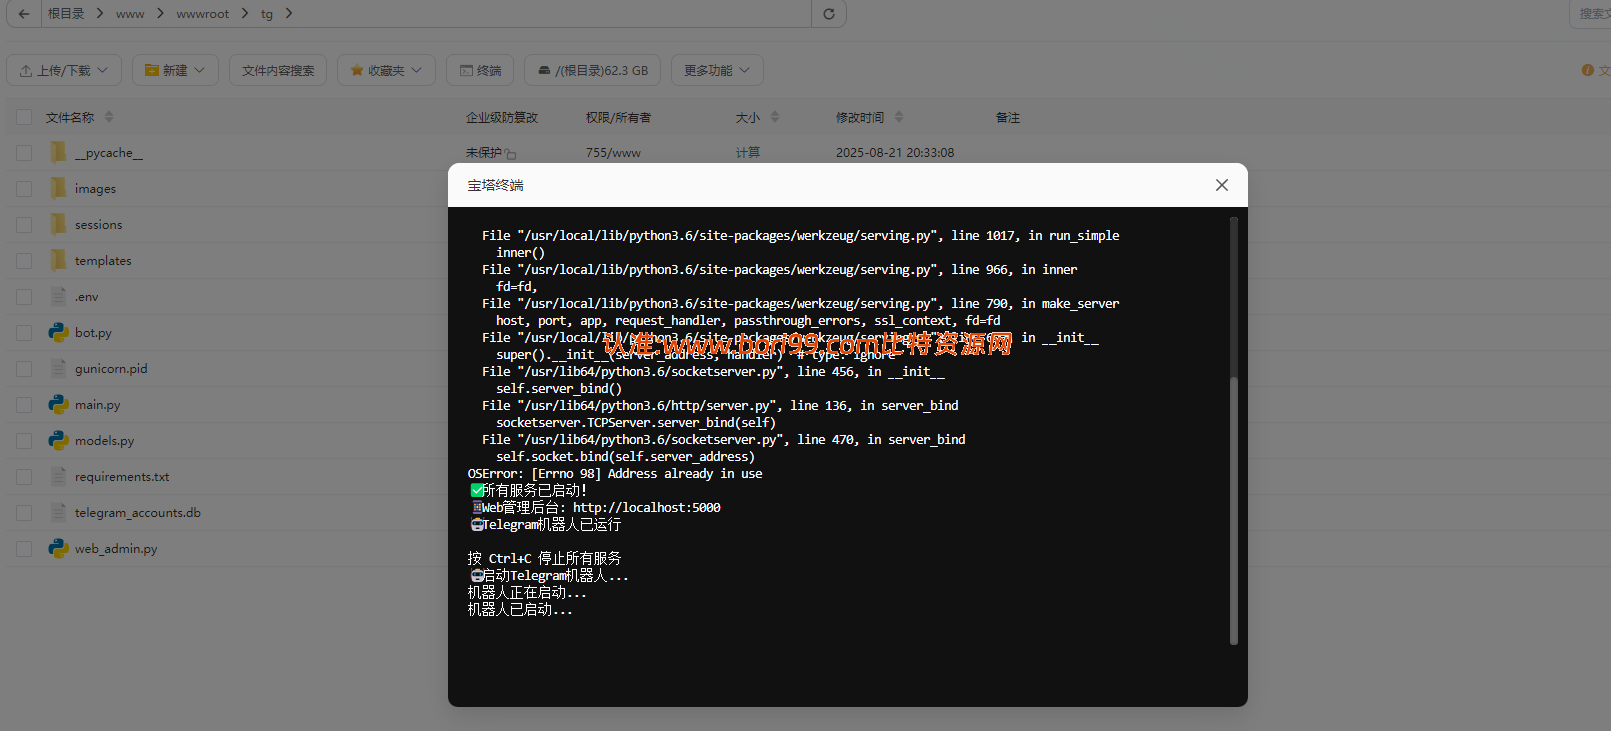Check the bot.py row checkbox
This screenshot has height=731, width=1611.
(x=24, y=333)
